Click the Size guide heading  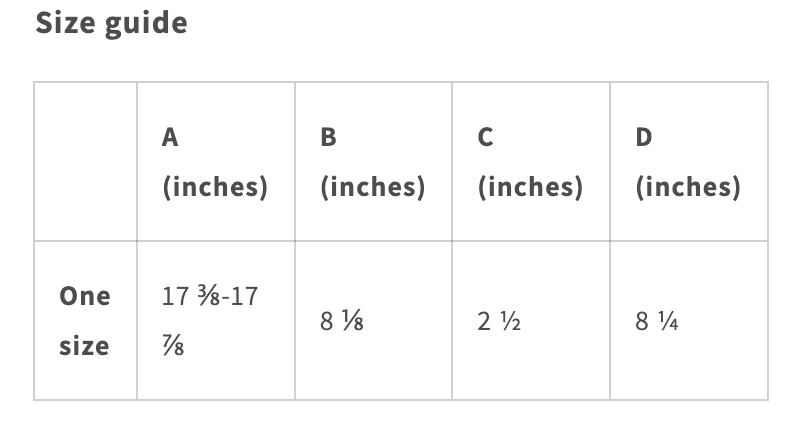click(x=111, y=23)
